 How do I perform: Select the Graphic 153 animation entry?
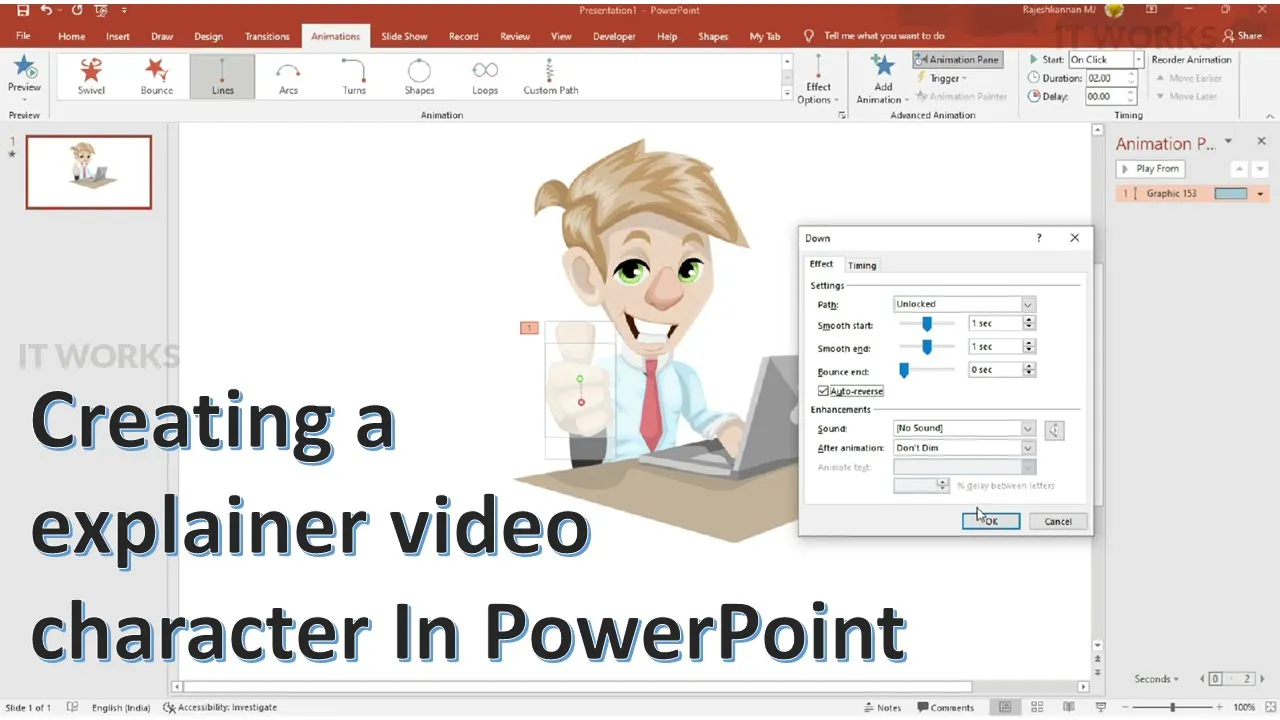click(x=1192, y=194)
